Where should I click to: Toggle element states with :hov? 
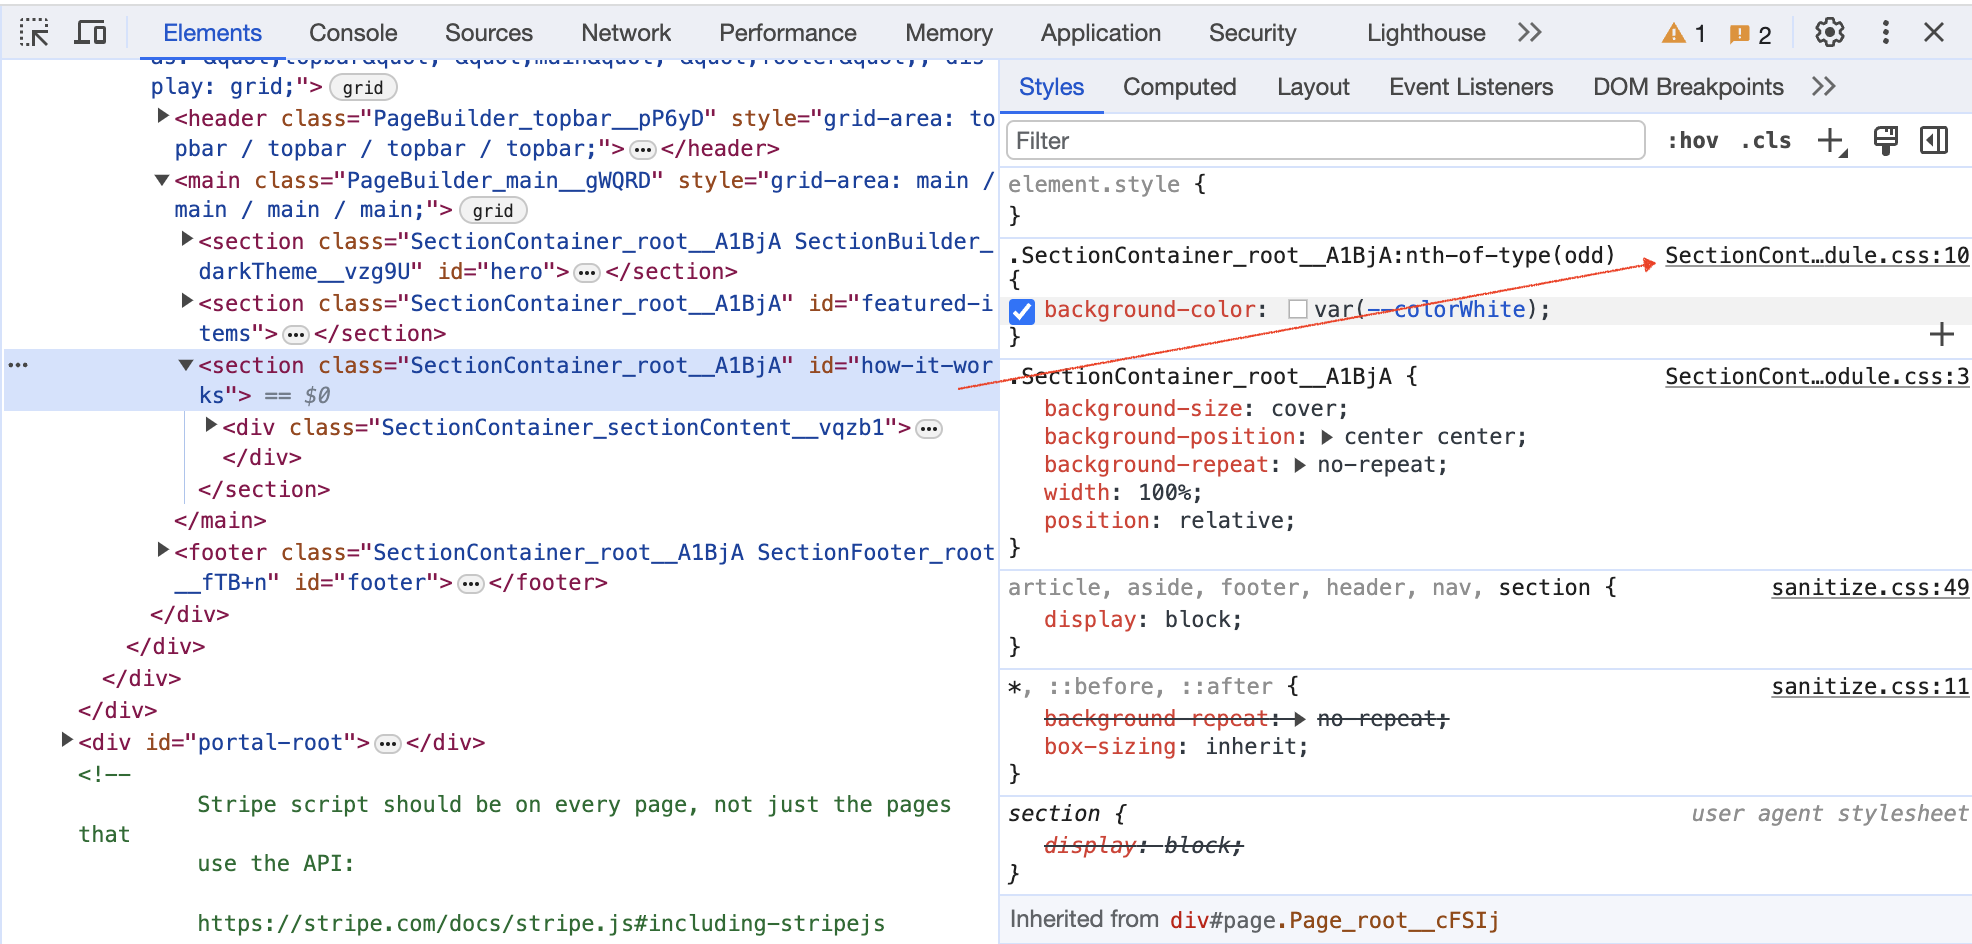coord(1694,140)
